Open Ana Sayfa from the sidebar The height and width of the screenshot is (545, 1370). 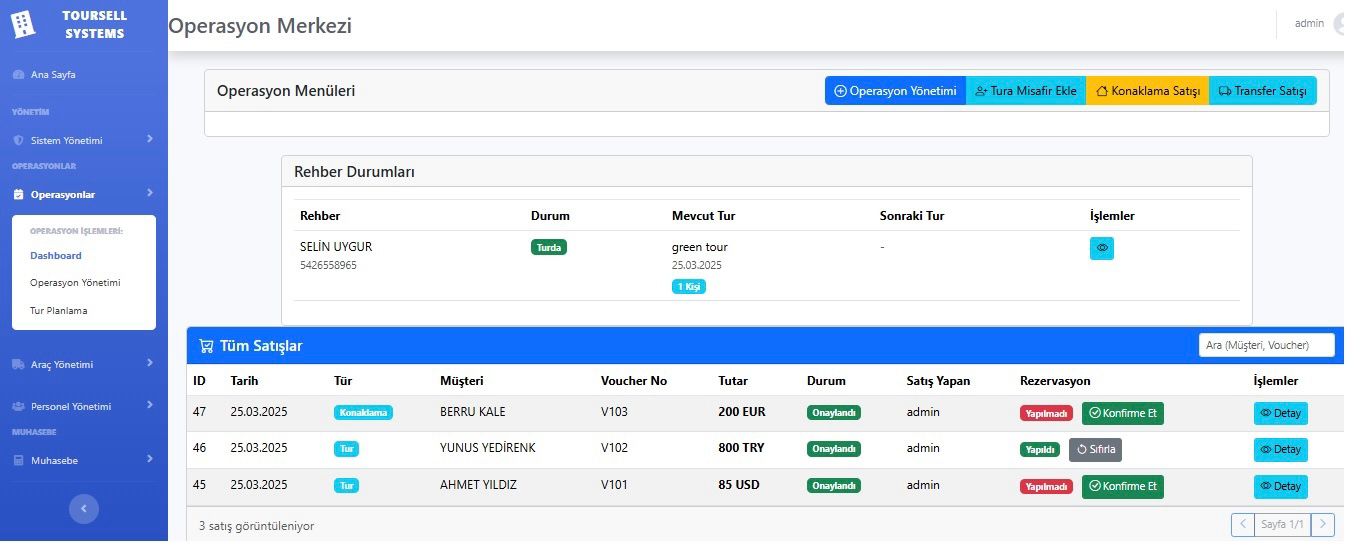[52, 75]
